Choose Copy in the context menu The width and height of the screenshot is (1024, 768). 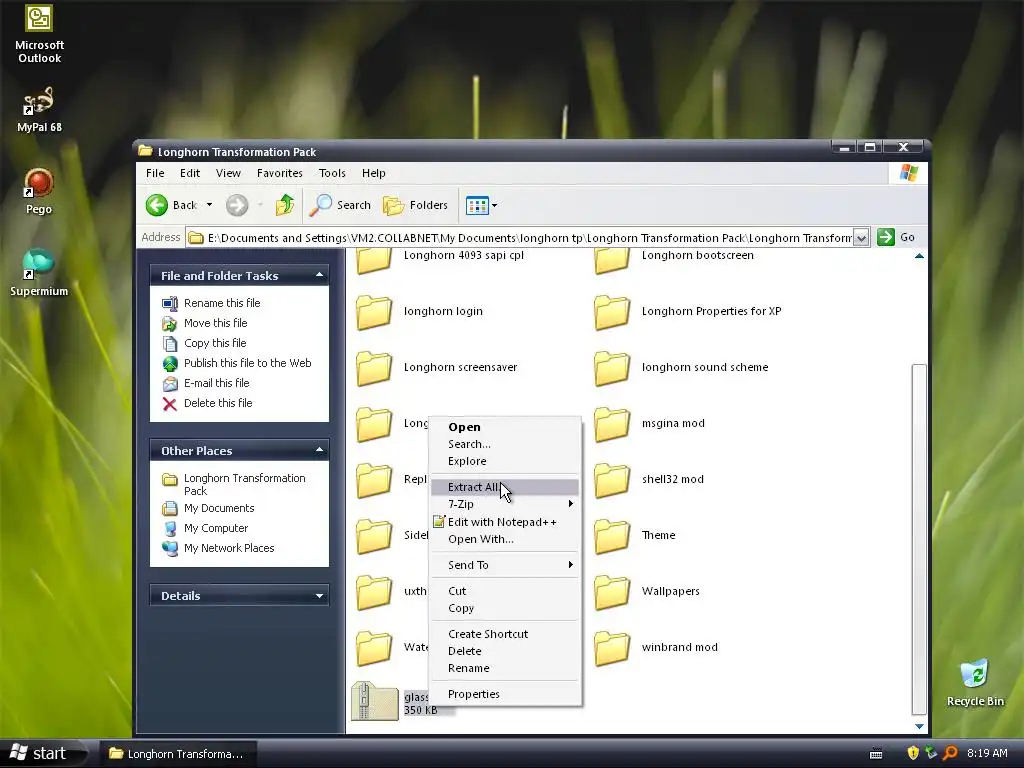(x=505, y=608)
